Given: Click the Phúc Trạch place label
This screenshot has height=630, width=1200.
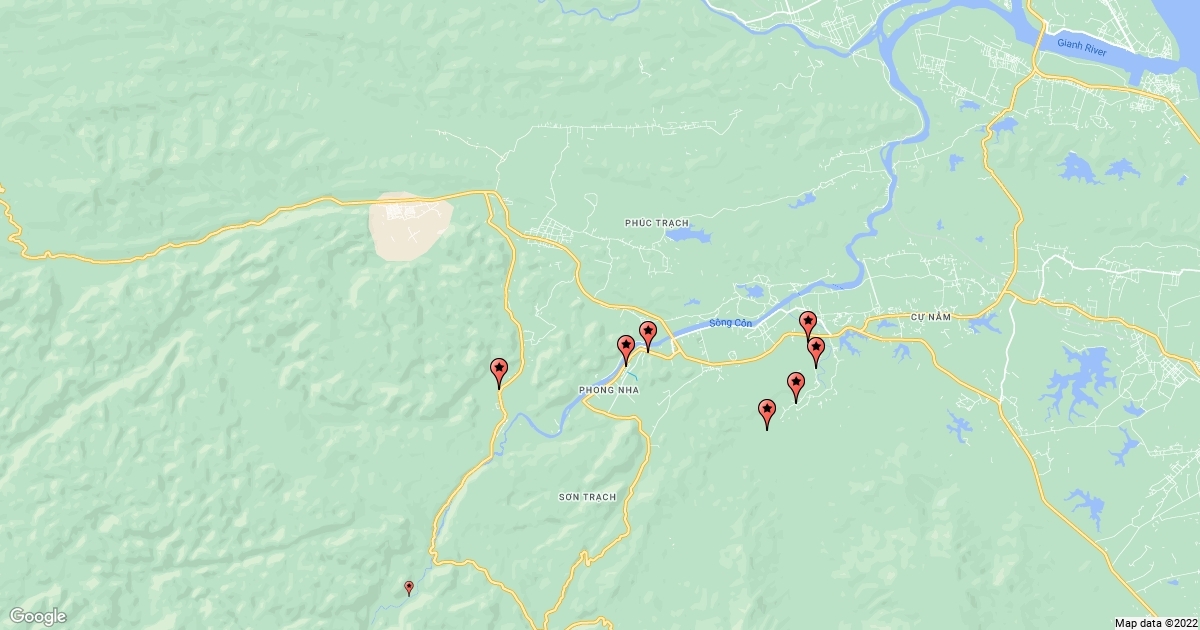Looking at the screenshot, I should pos(657,222).
